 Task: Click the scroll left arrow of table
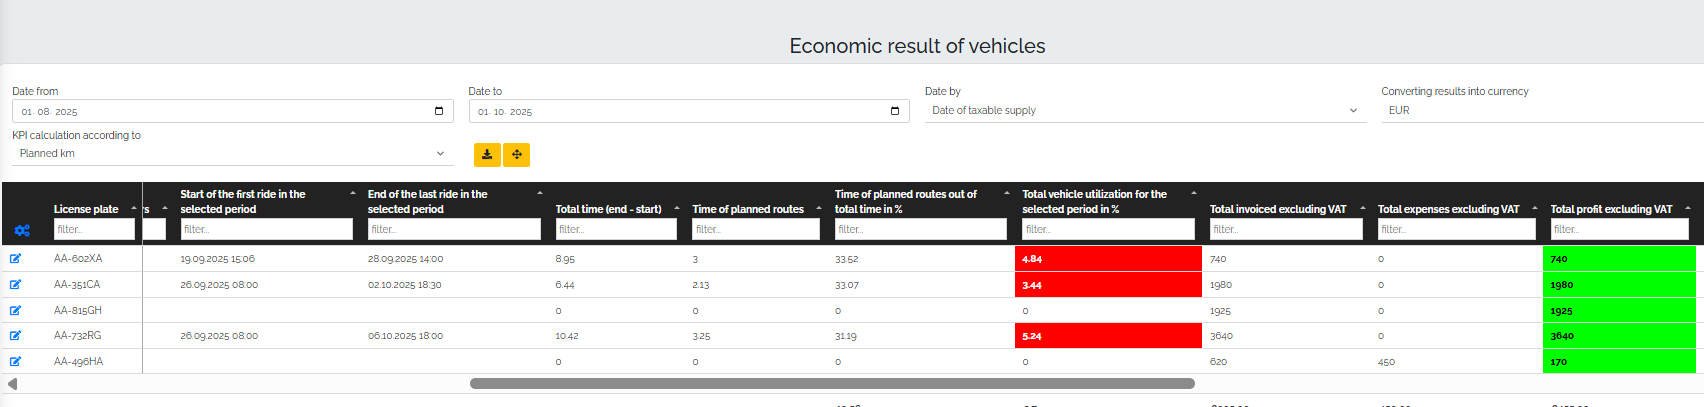[x=12, y=383]
